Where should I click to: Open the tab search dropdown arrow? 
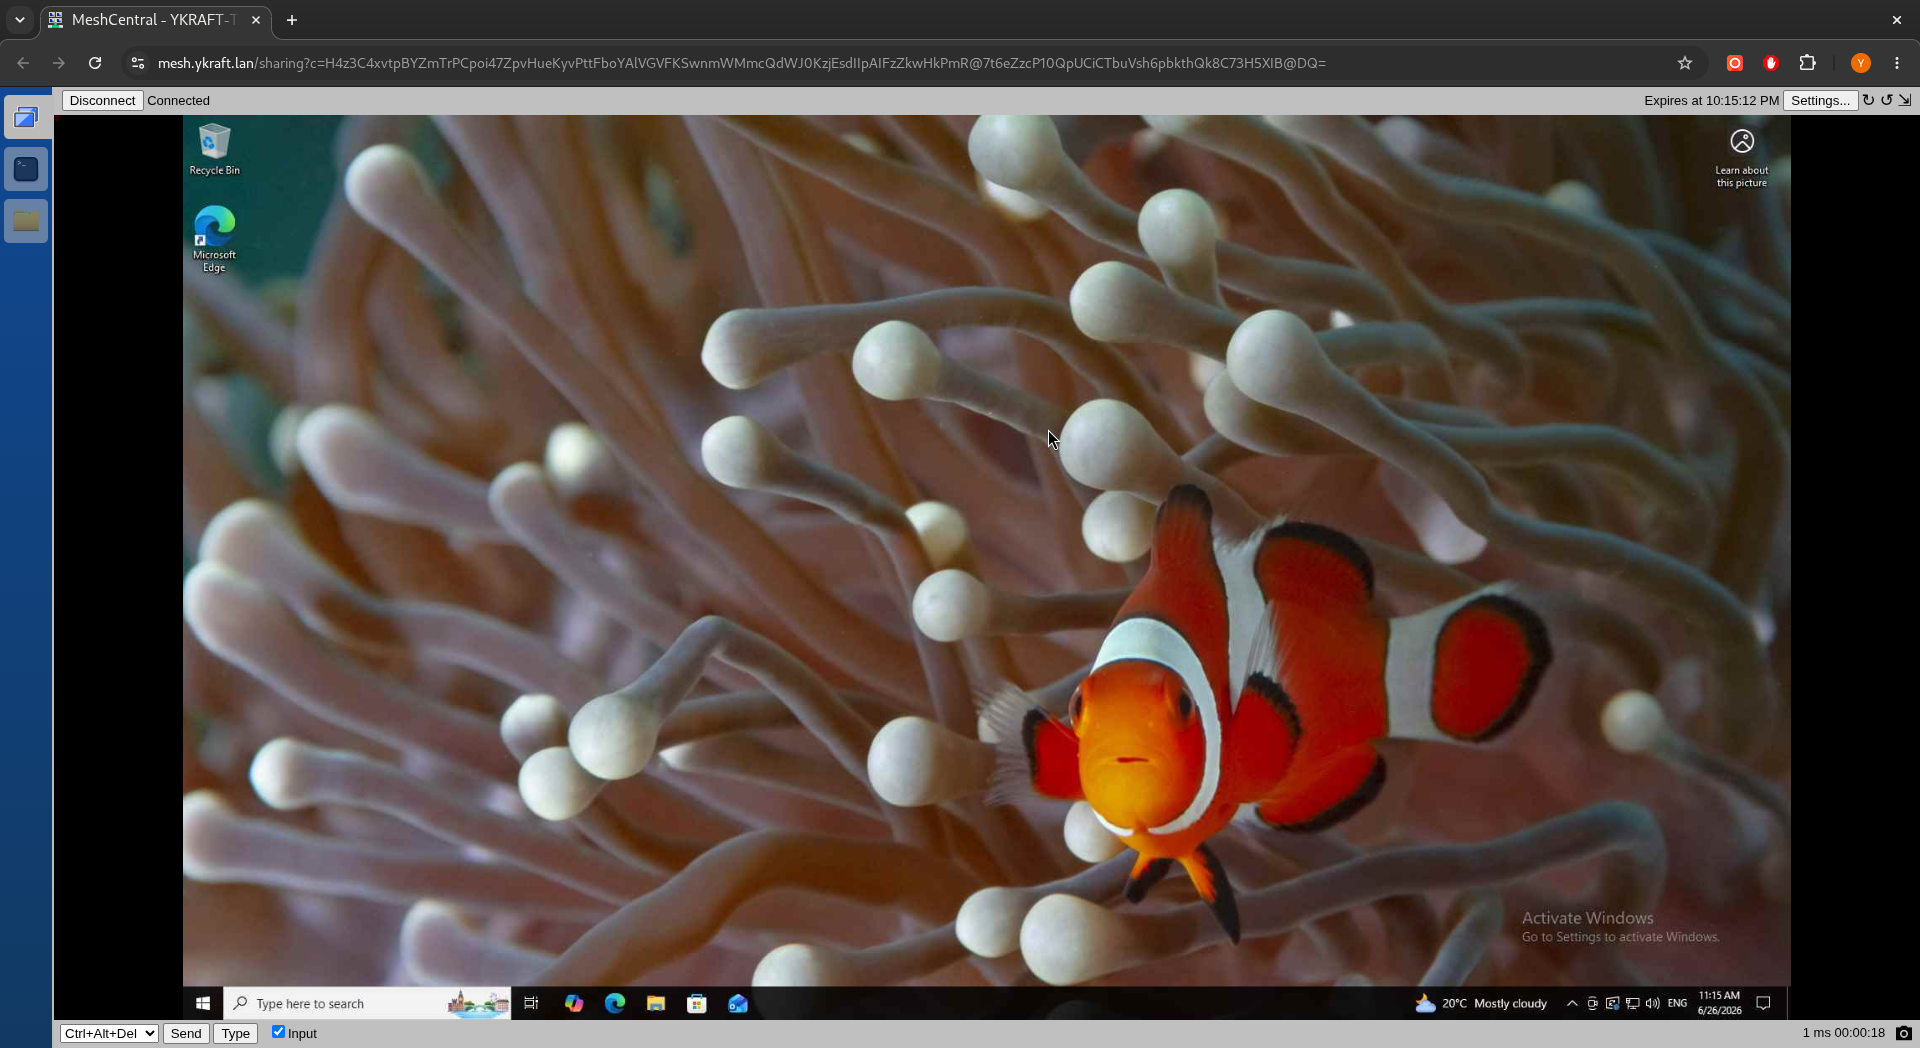coord(19,20)
